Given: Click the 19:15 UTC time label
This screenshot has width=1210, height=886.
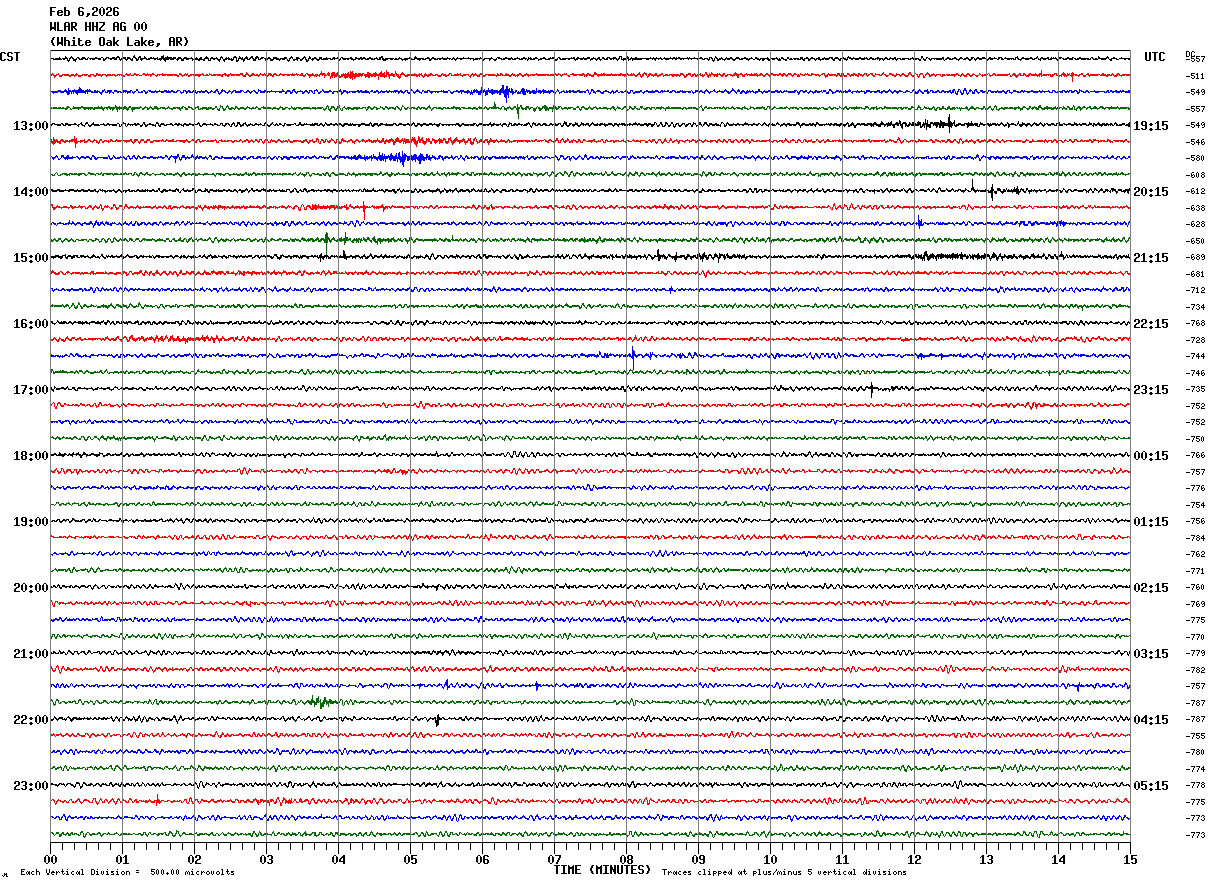Looking at the screenshot, I should [1151, 126].
